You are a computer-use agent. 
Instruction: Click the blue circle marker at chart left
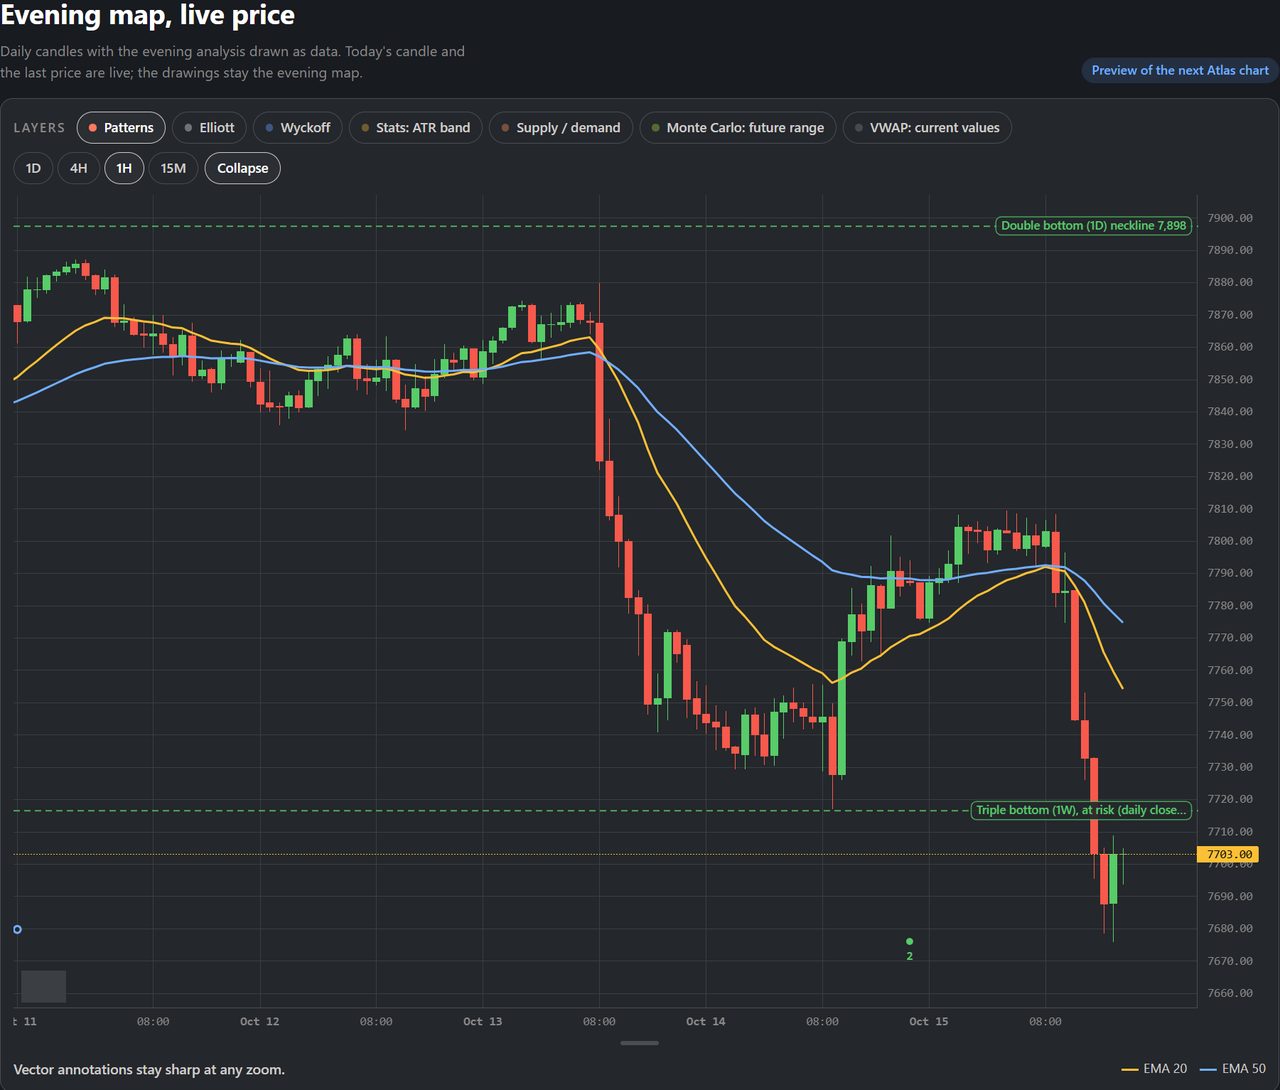click(17, 929)
